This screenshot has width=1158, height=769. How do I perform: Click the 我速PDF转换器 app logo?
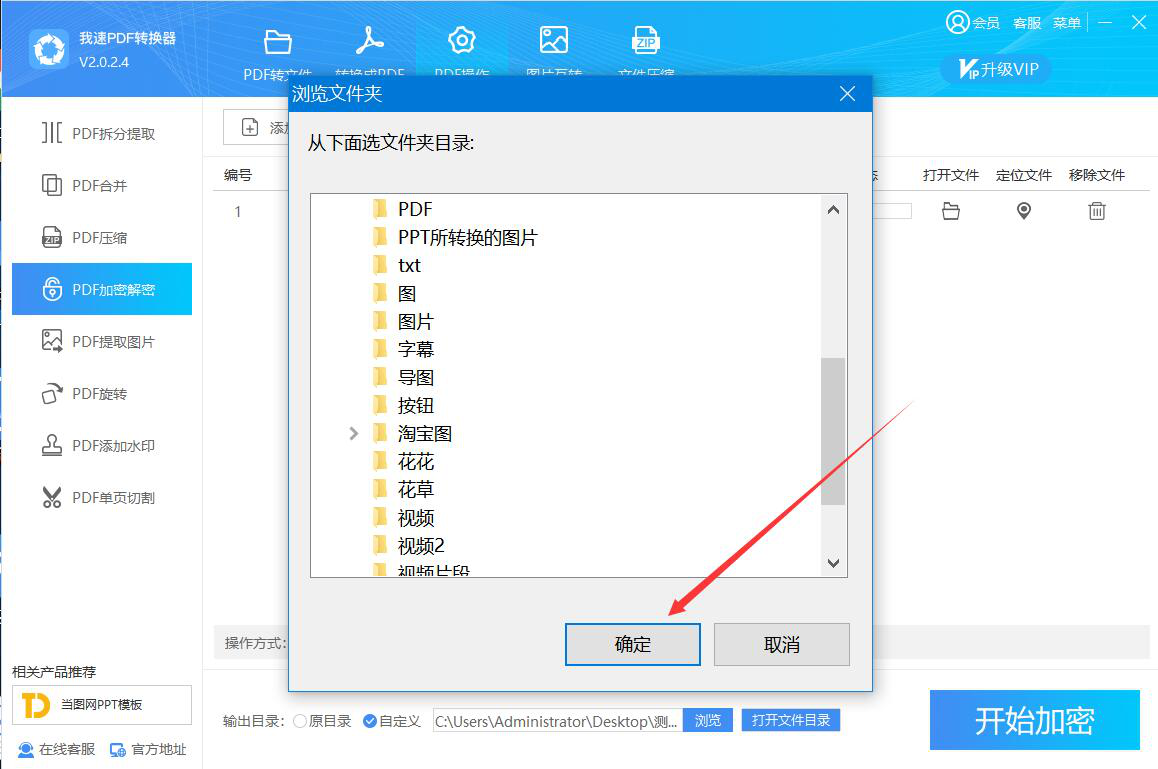(x=49, y=50)
